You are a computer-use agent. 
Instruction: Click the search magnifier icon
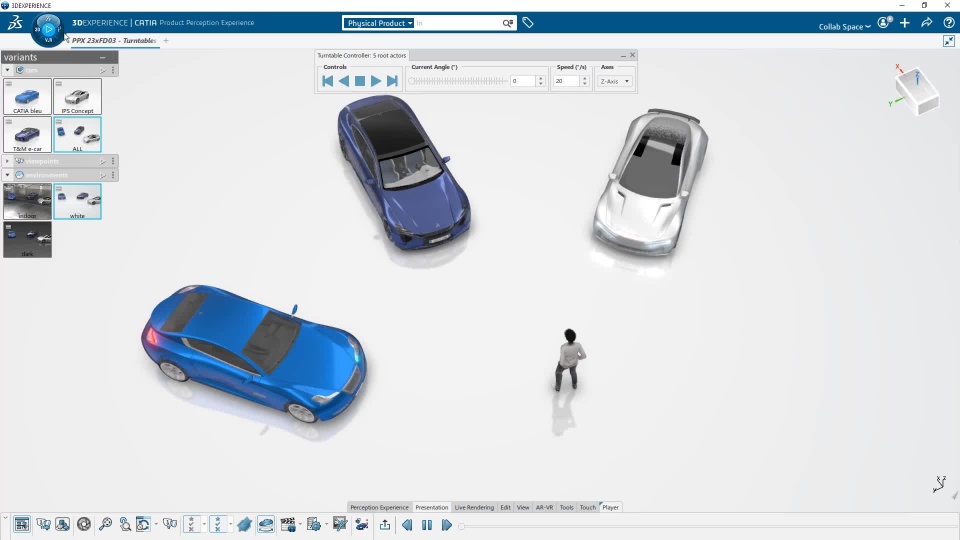click(508, 23)
